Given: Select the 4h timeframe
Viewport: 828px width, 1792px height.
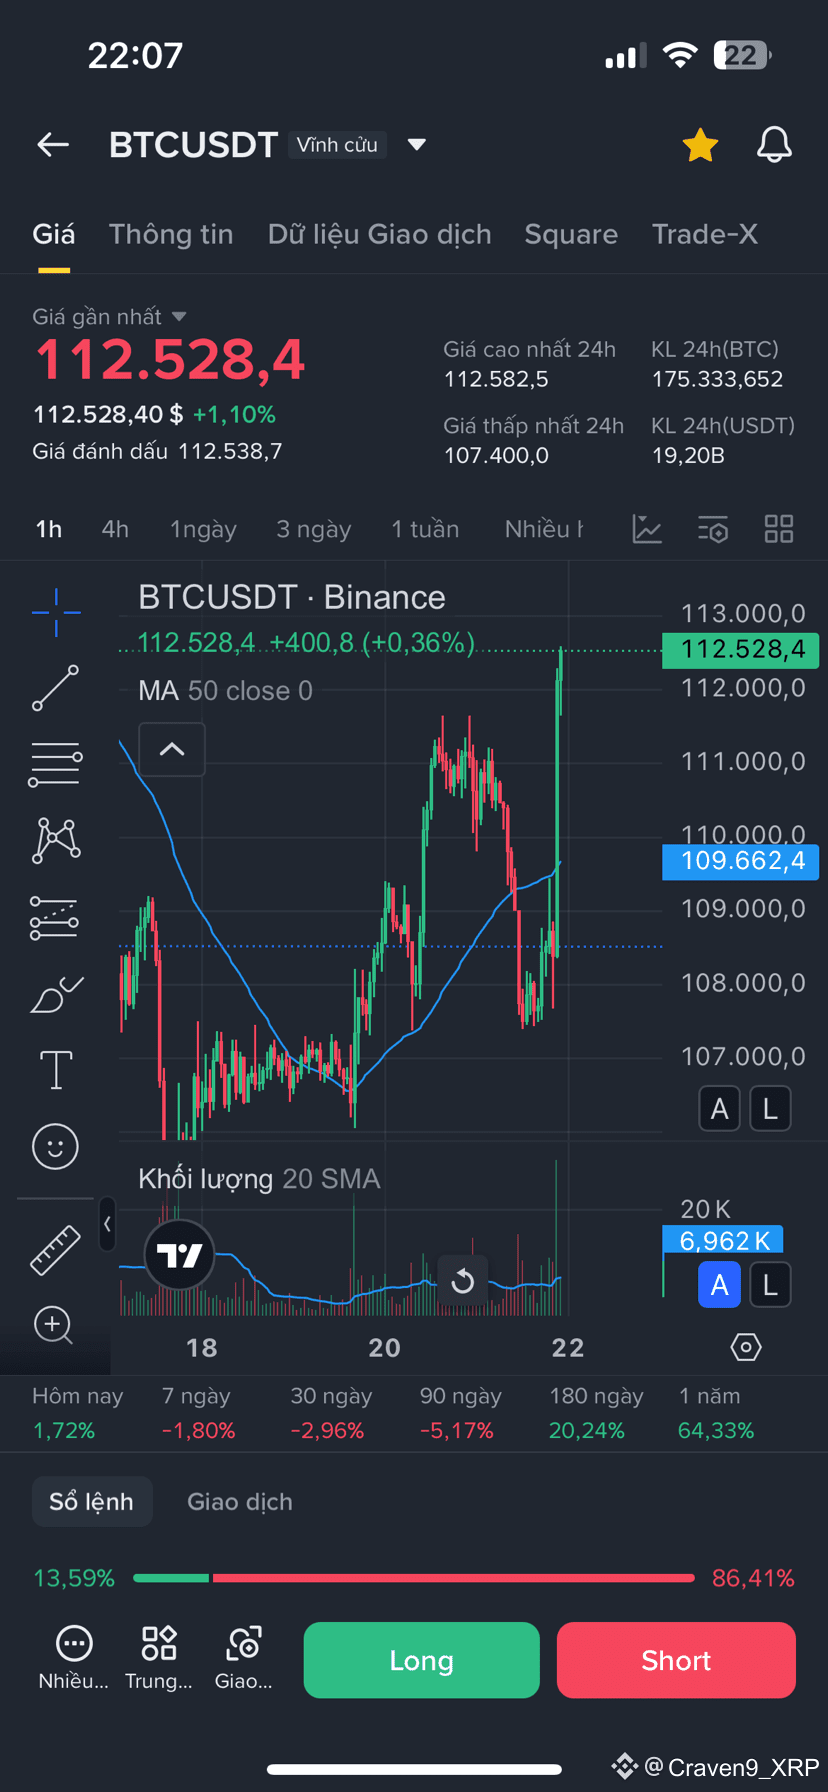Looking at the screenshot, I should (x=115, y=529).
